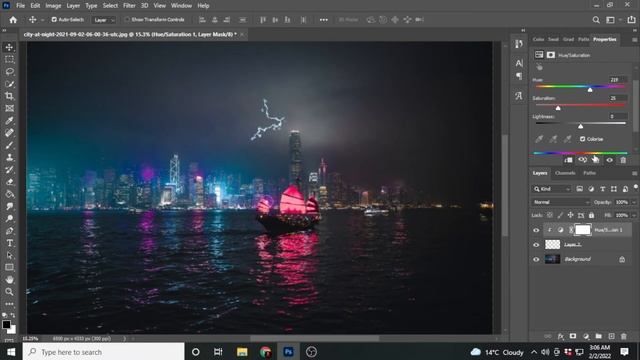The image size is (640, 360).
Task: Open the Window menu
Action: click(181, 6)
